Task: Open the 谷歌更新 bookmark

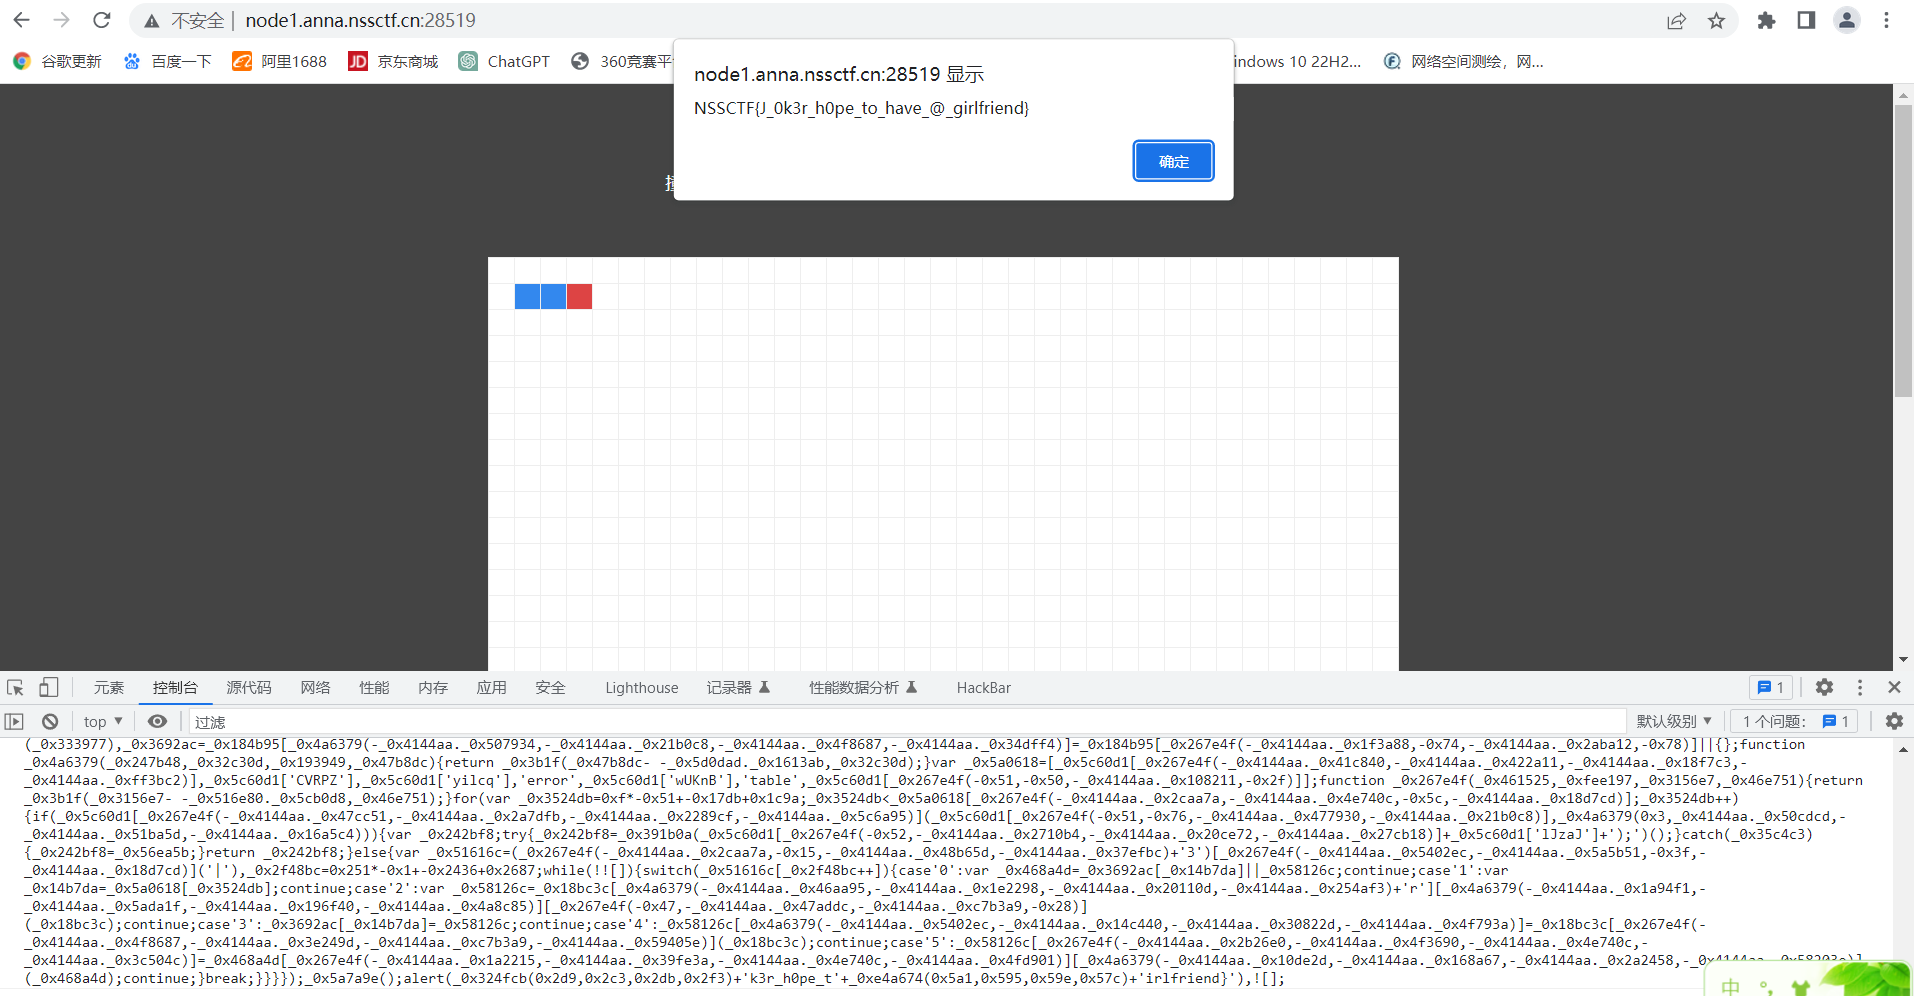Action: click(57, 62)
